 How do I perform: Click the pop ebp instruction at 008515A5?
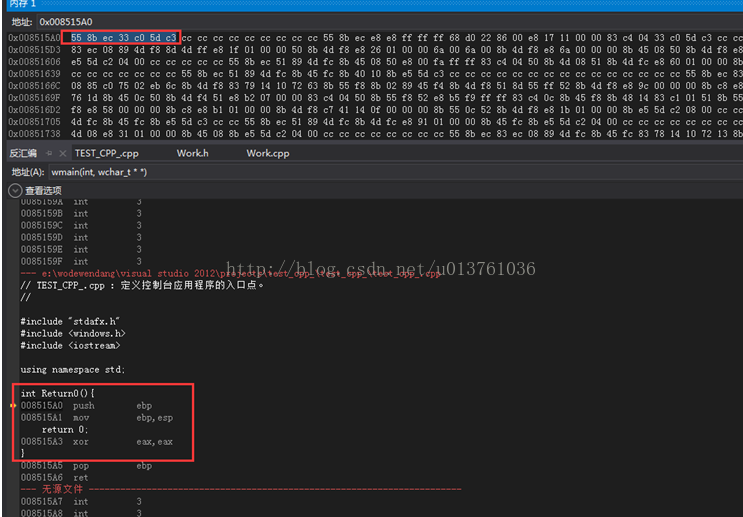86,466
